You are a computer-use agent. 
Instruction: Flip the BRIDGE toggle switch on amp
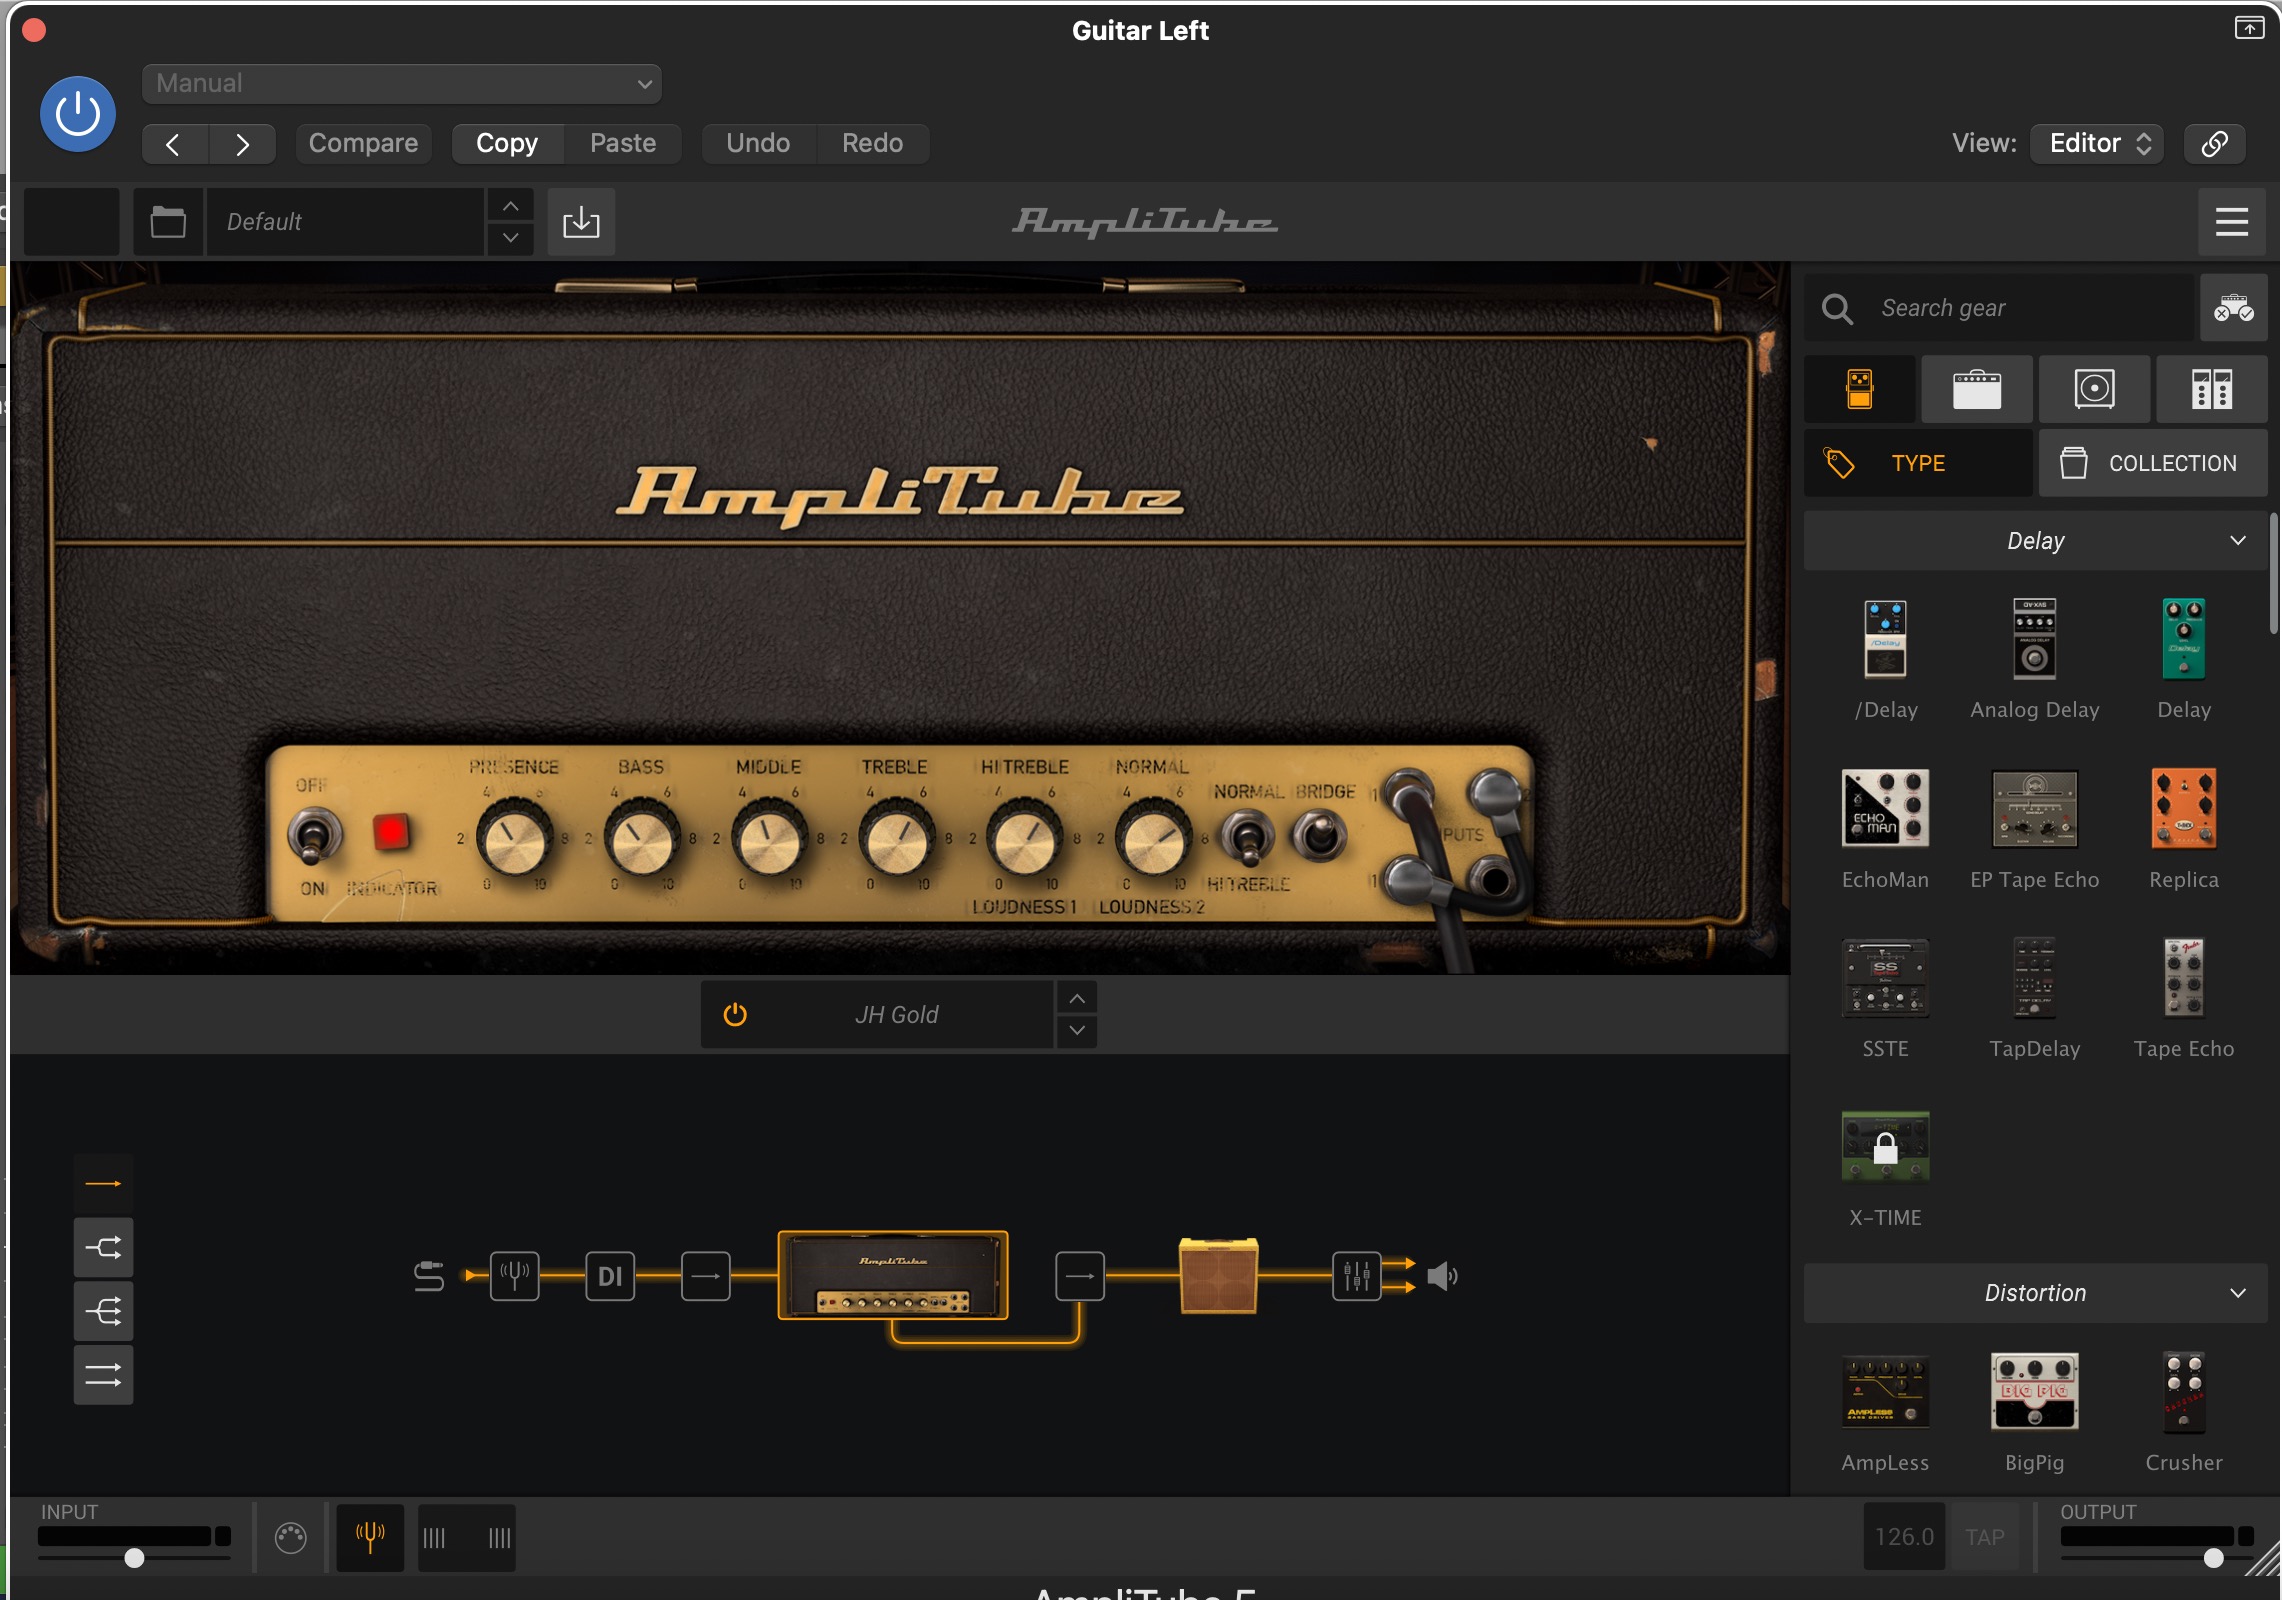[x=1319, y=836]
